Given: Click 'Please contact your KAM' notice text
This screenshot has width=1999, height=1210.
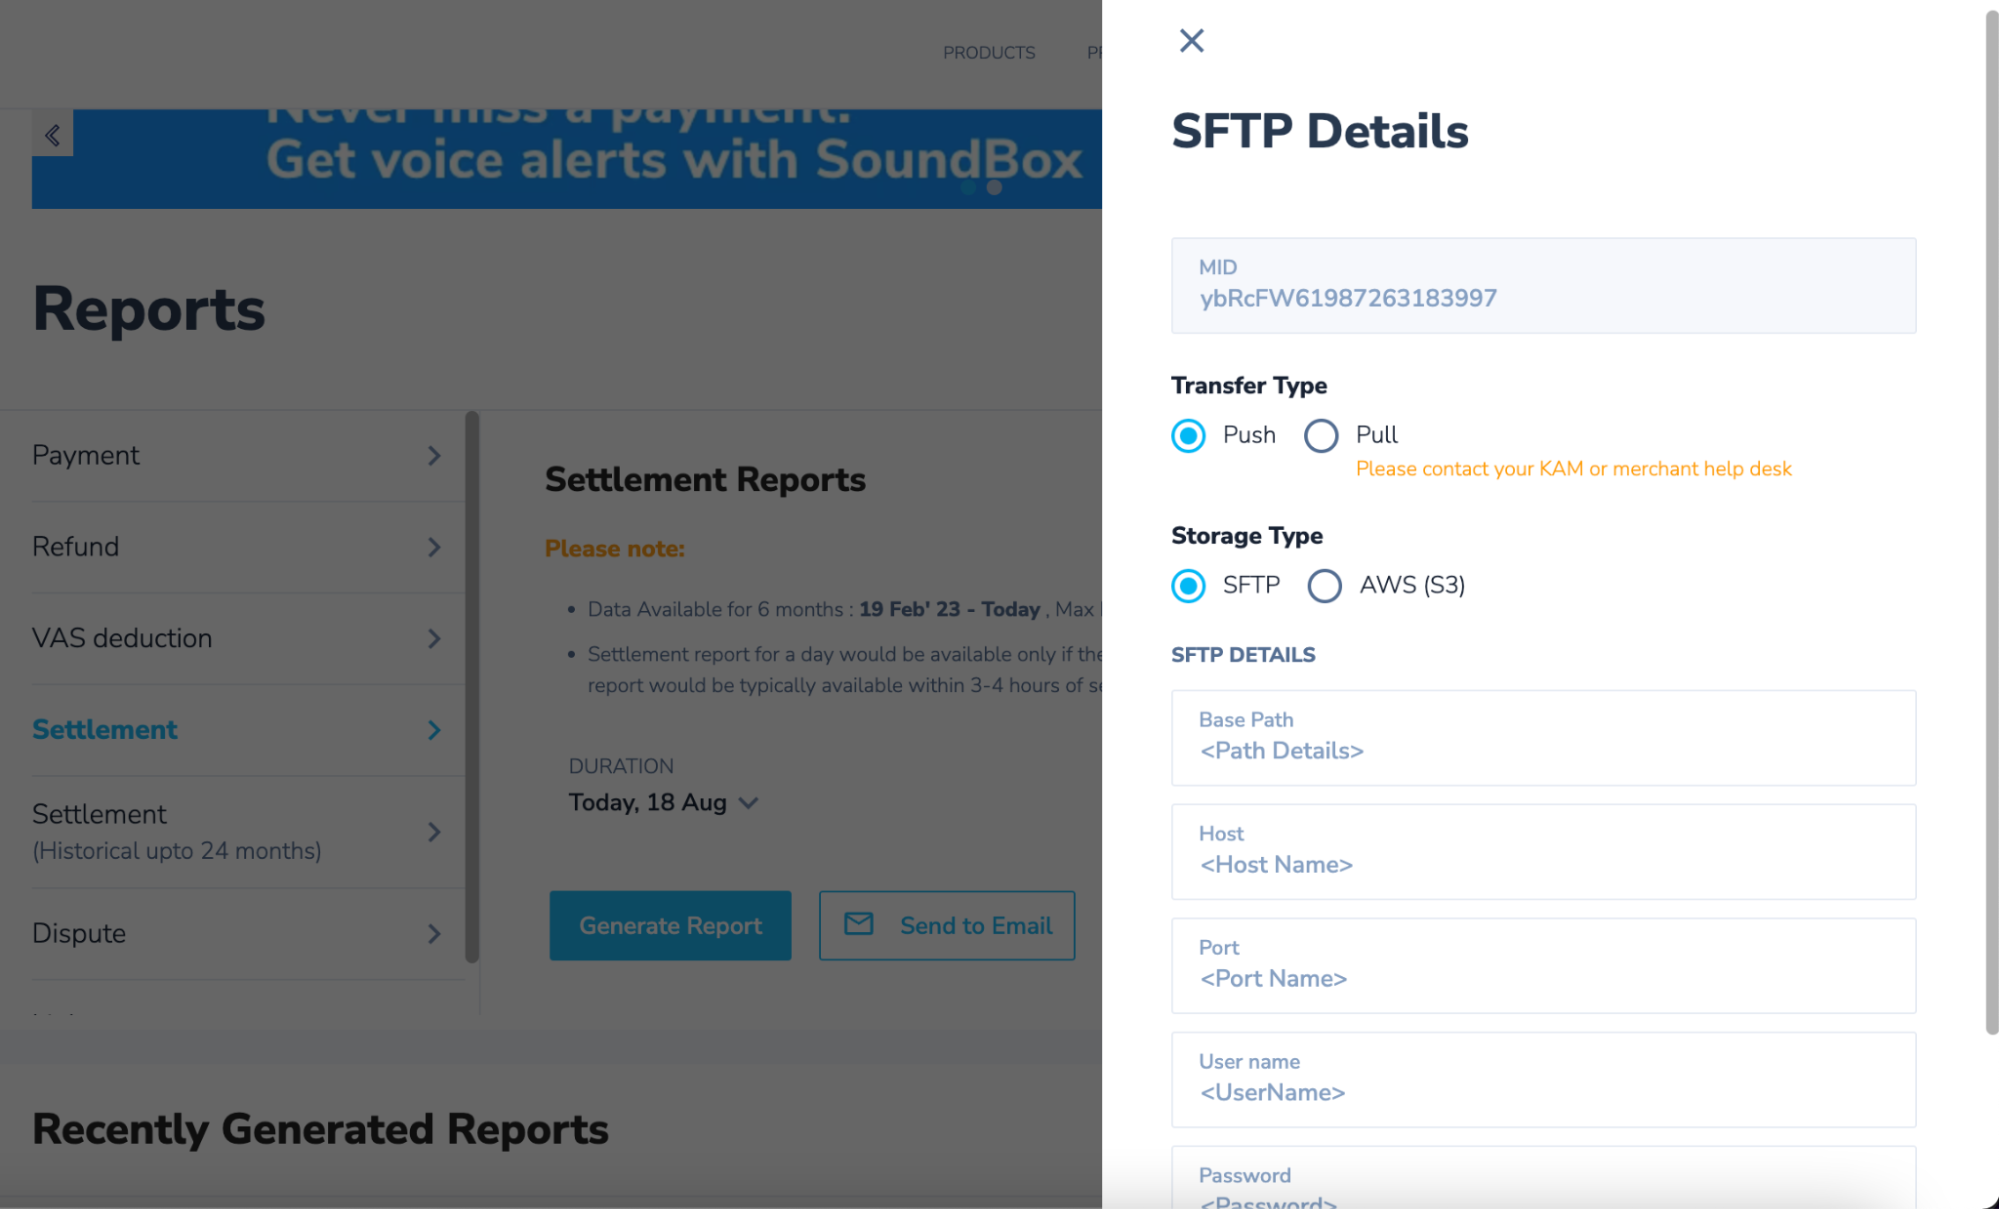Looking at the screenshot, I should [x=1573, y=469].
